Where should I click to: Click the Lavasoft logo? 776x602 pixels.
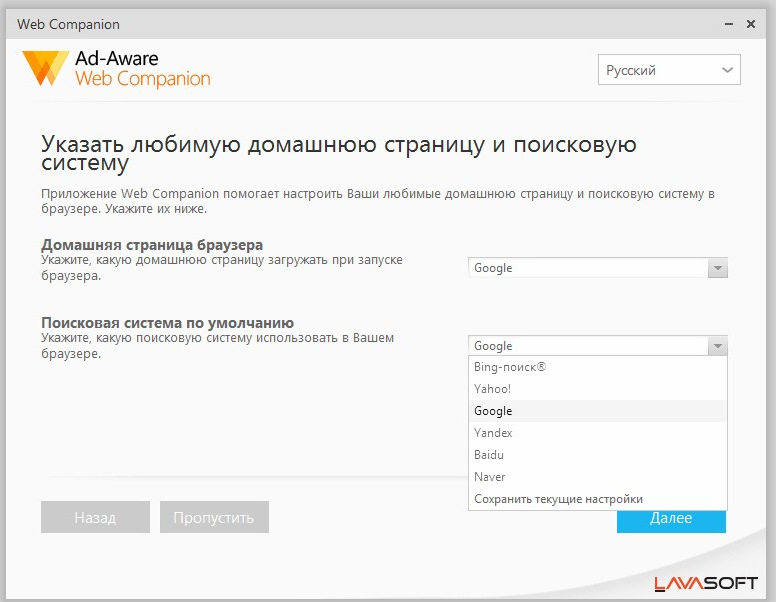(706, 584)
